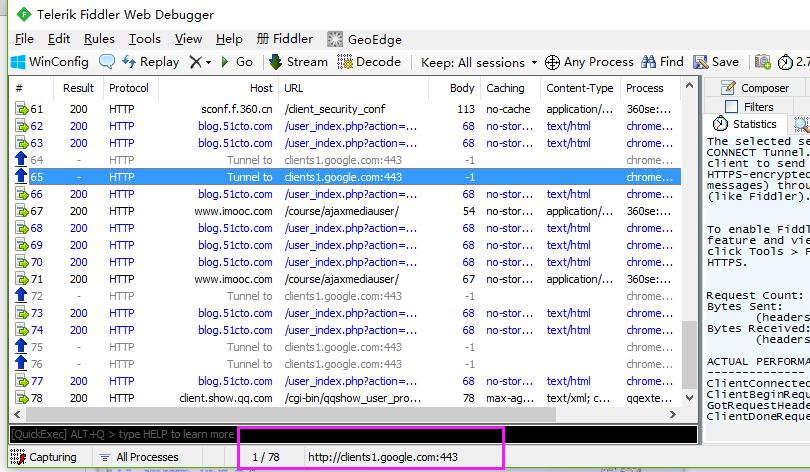Toggle Decode mode in toolbar

click(369, 62)
